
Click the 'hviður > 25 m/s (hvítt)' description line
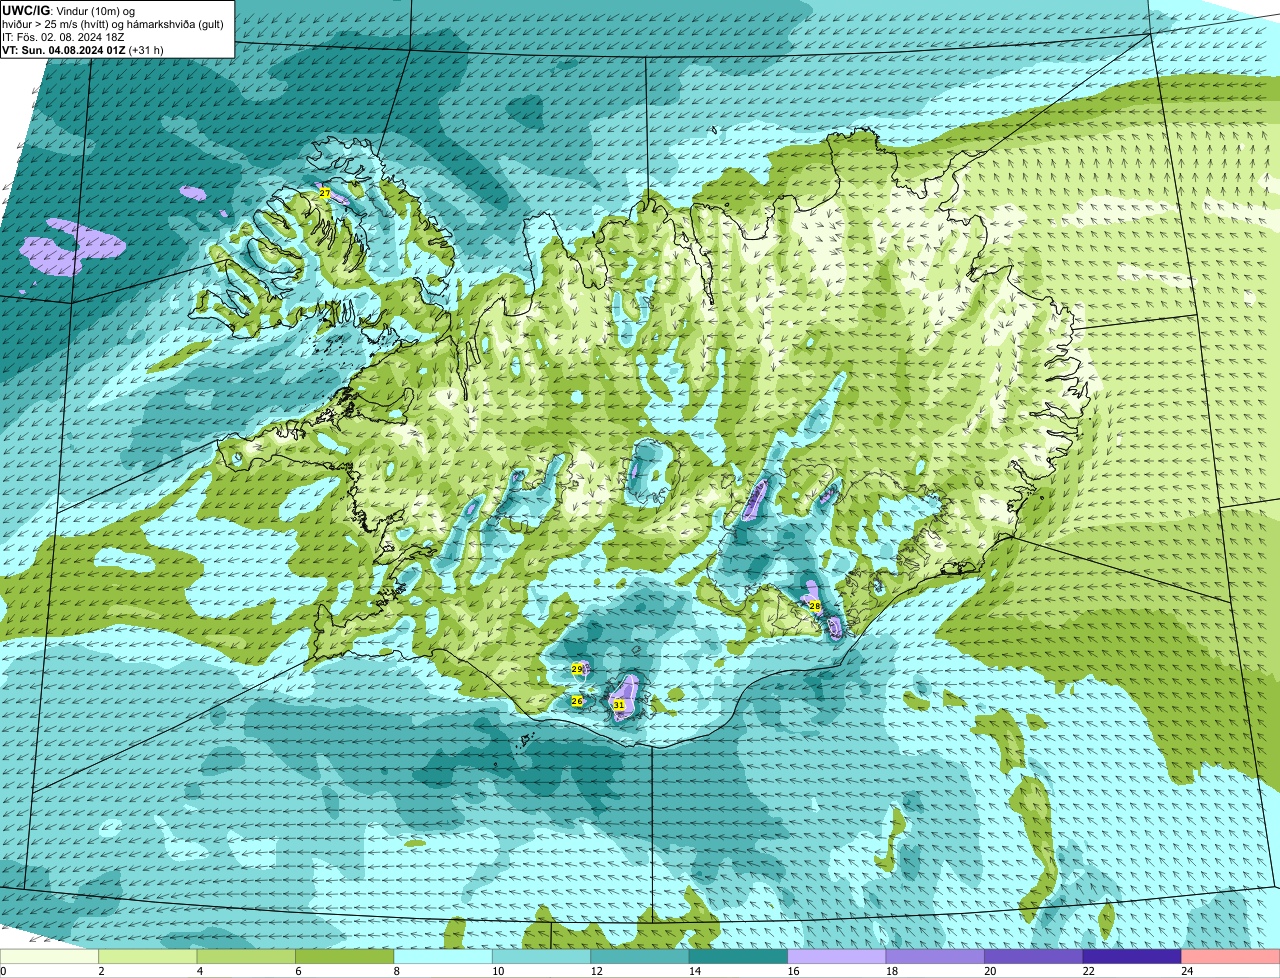(x=113, y=23)
